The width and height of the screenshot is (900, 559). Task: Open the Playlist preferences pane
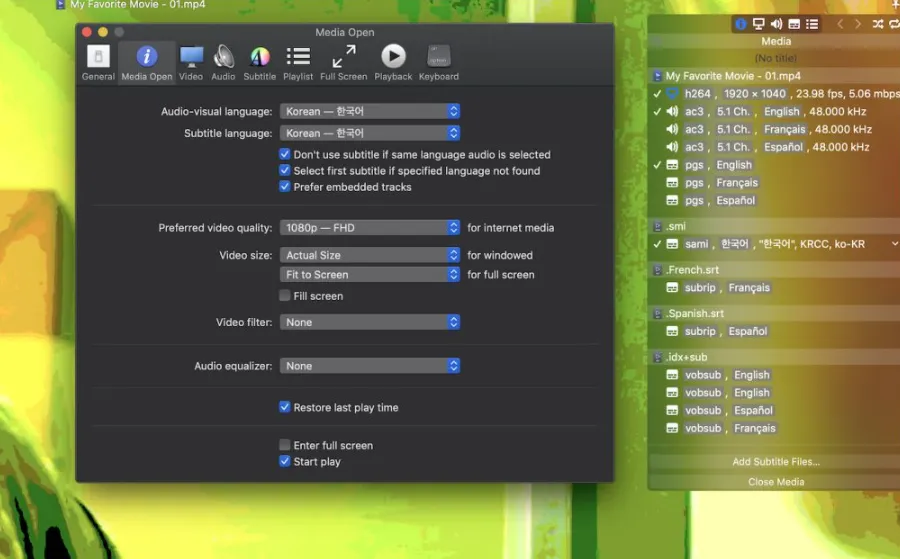[x=298, y=63]
